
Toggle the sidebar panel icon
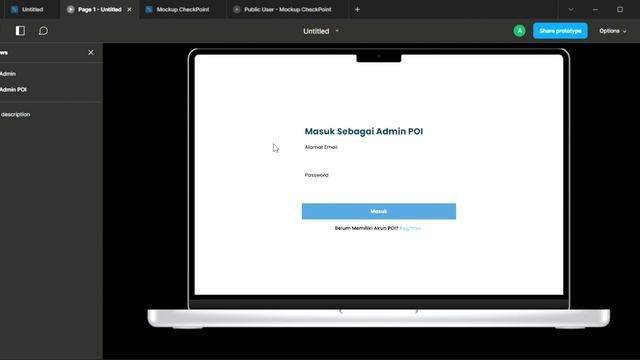click(x=20, y=31)
